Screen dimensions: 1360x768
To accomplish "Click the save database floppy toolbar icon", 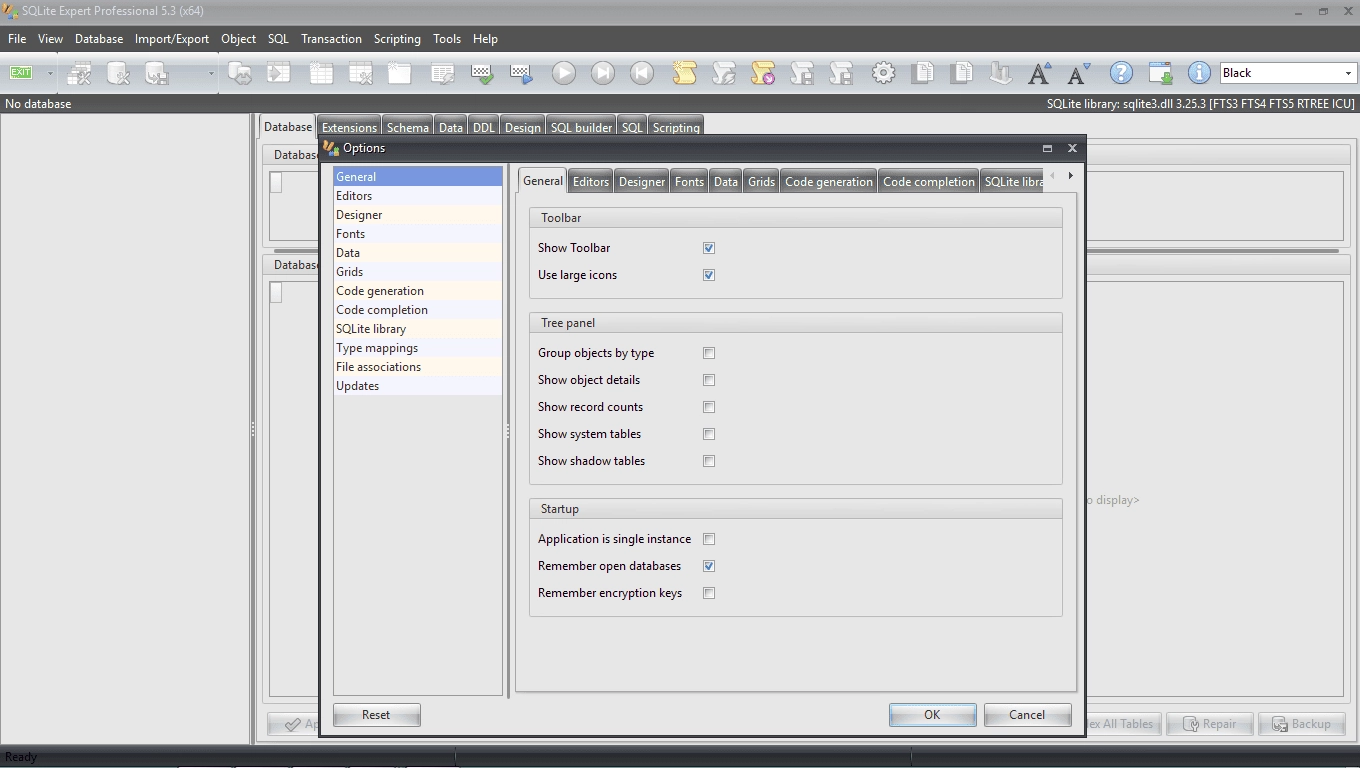I will pos(157,73).
